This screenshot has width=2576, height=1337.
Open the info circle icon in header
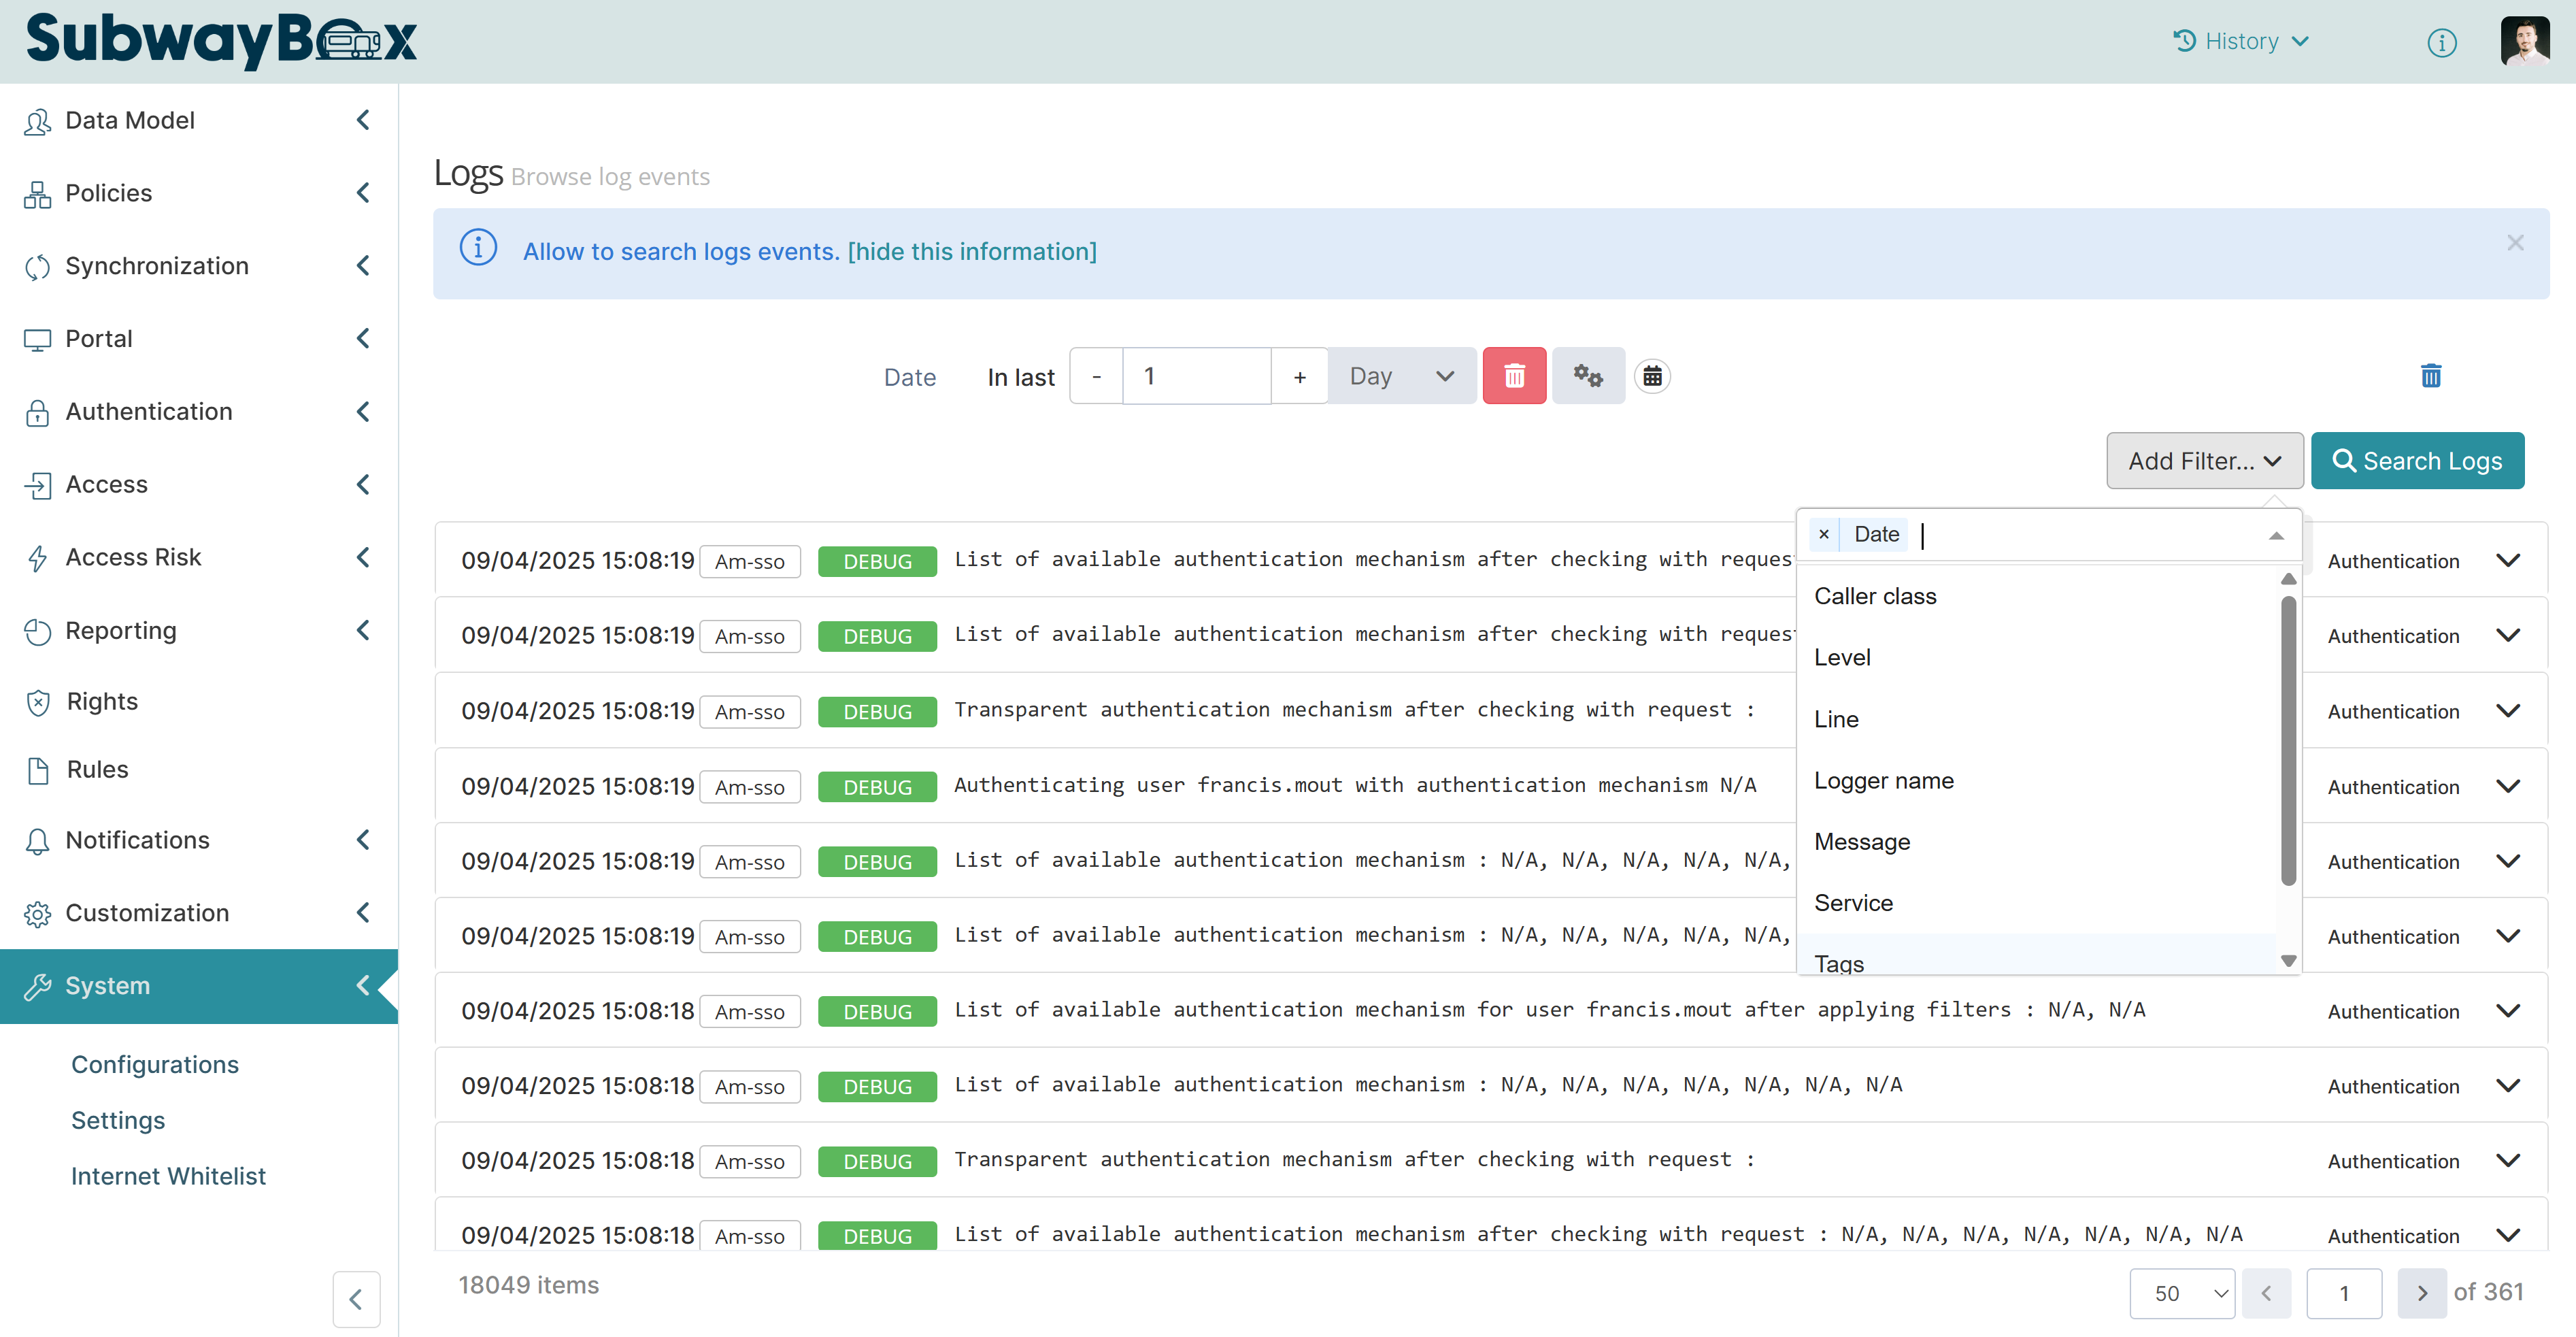point(2441,42)
